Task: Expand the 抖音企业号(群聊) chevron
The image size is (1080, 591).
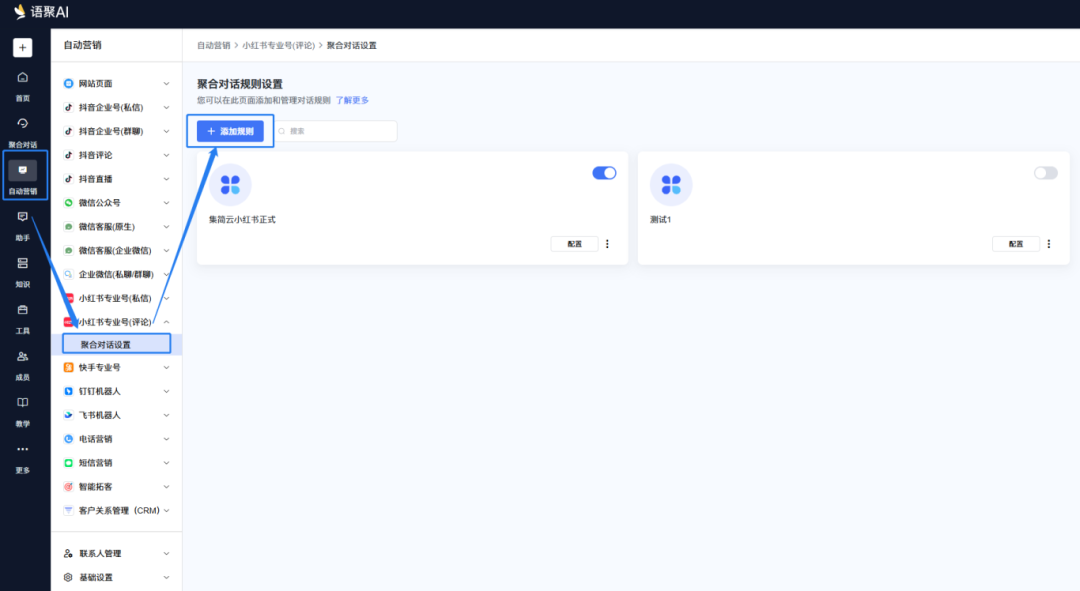Action: (x=166, y=131)
